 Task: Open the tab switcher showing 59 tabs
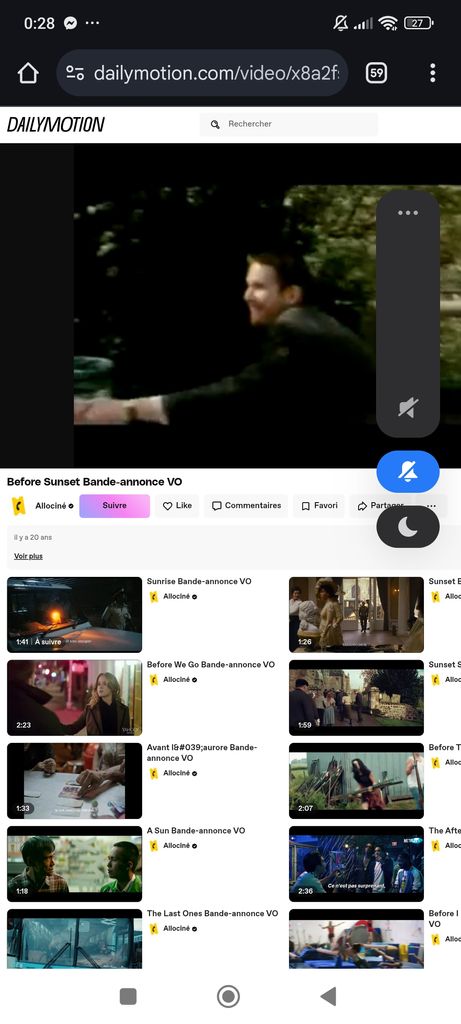click(x=376, y=73)
